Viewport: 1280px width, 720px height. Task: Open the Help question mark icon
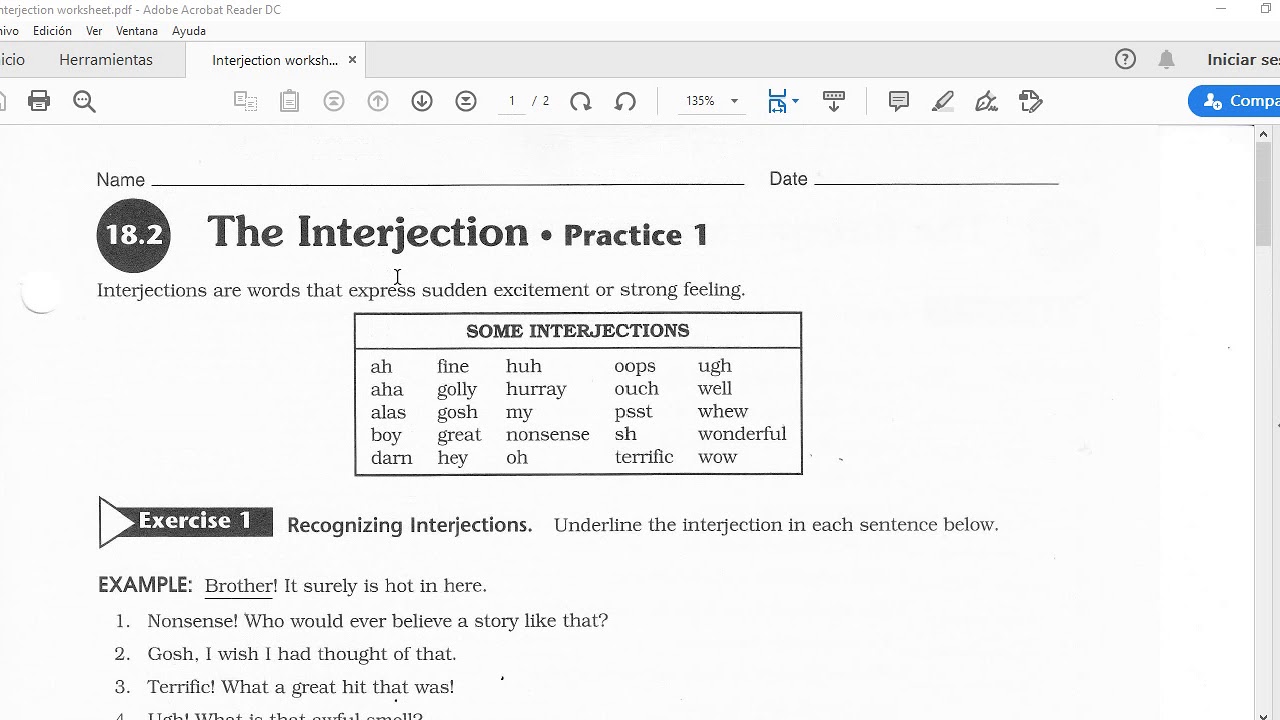tap(1125, 59)
